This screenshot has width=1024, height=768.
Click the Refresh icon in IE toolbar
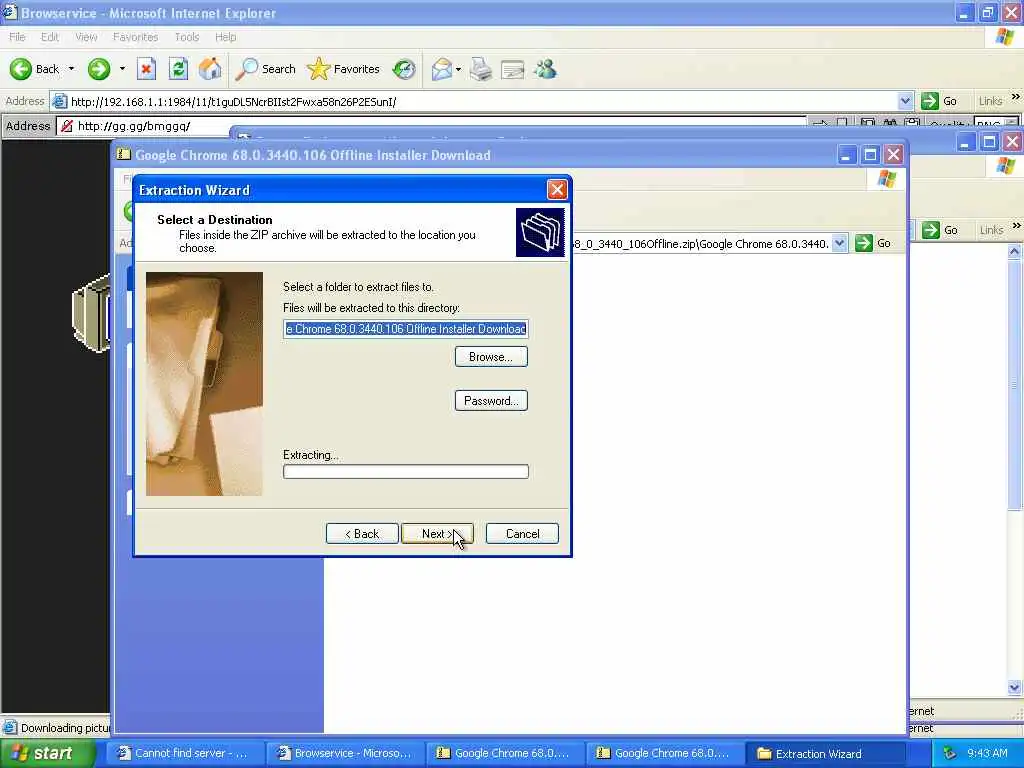coord(178,69)
